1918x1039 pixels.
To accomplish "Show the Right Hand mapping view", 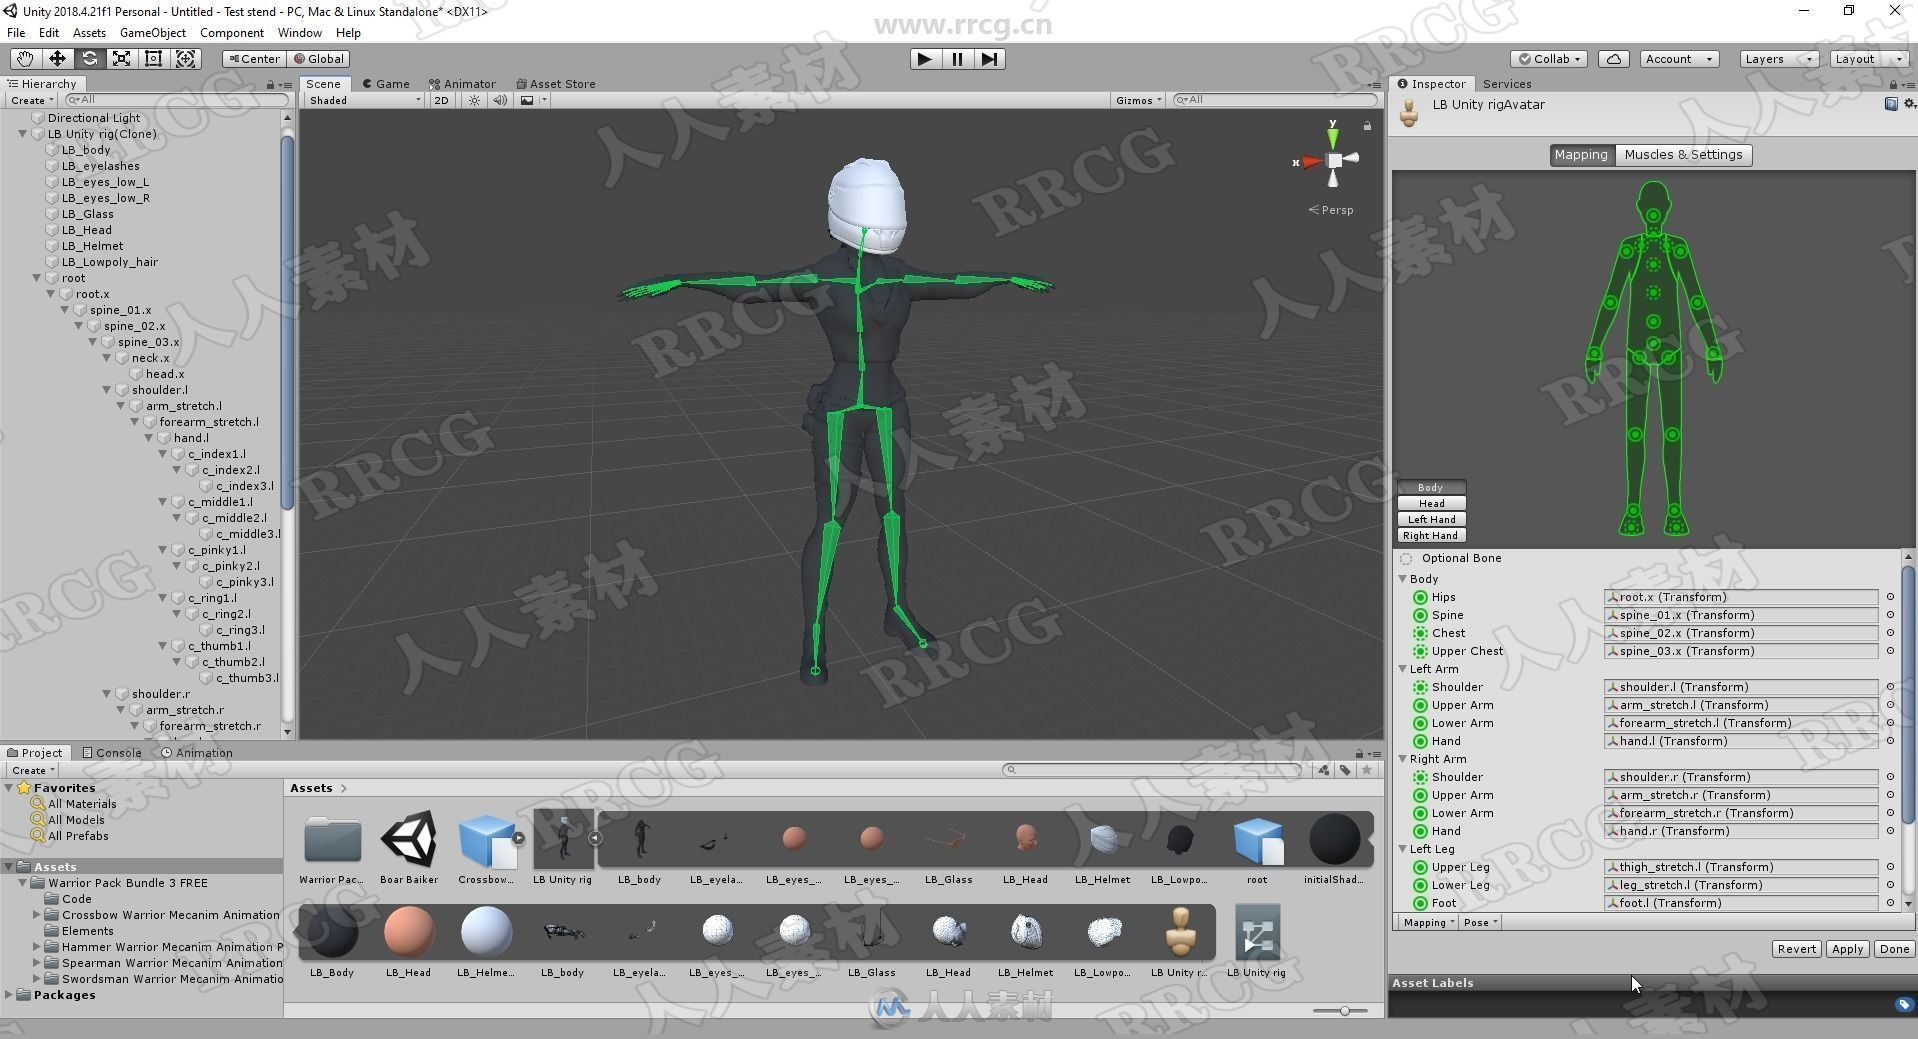I will click(1431, 535).
